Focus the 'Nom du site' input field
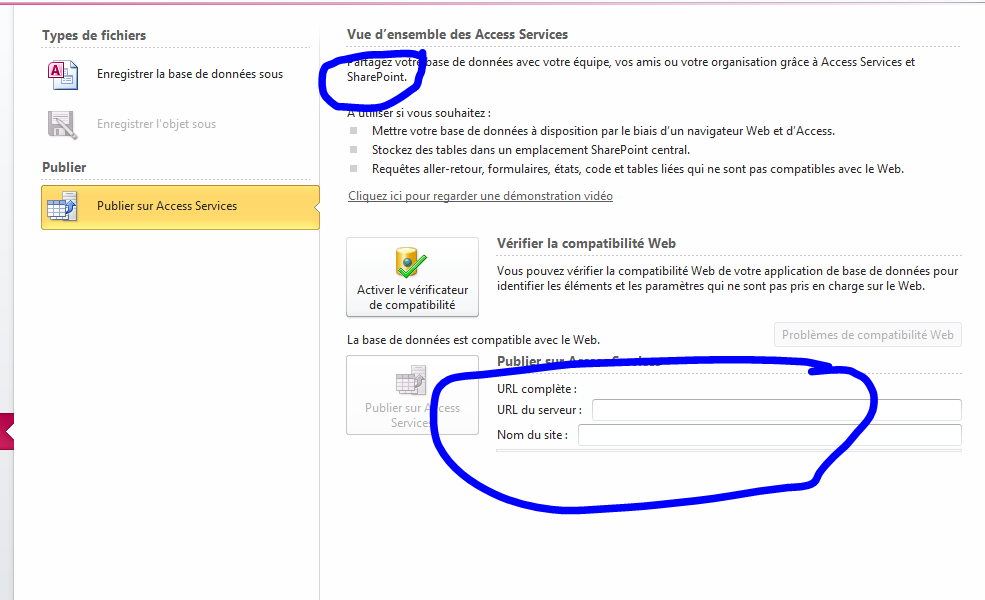The height and width of the screenshot is (600, 985). [770, 435]
